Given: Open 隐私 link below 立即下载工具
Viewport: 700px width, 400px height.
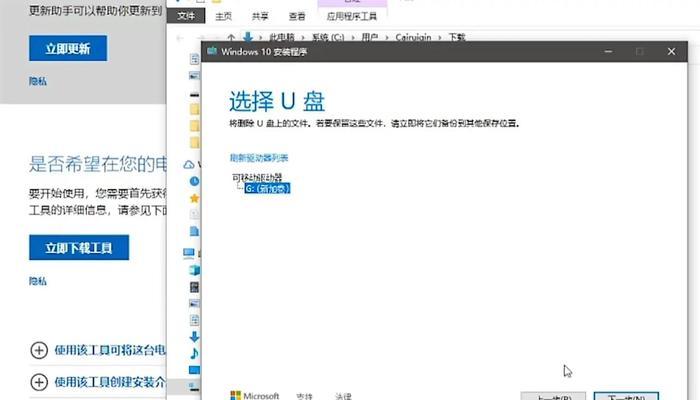Looking at the screenshot, I should tap(38, 281).
